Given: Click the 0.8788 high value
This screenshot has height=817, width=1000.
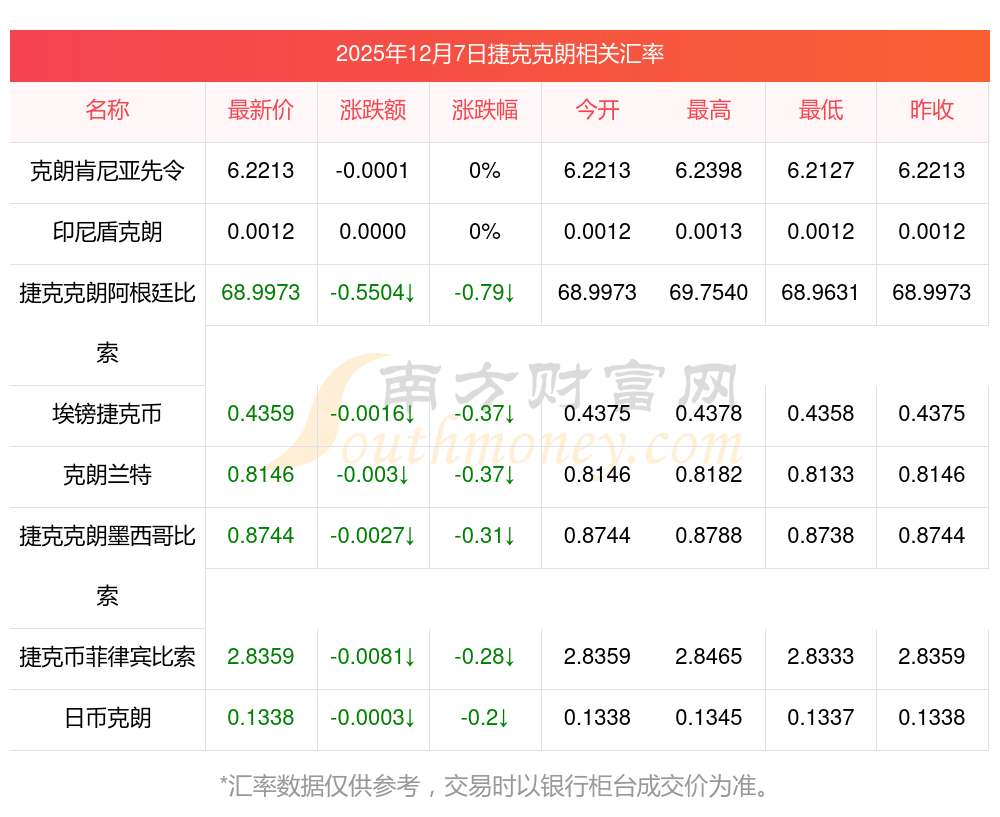Looking at the screenshot, I should click(x=709, y=536).
